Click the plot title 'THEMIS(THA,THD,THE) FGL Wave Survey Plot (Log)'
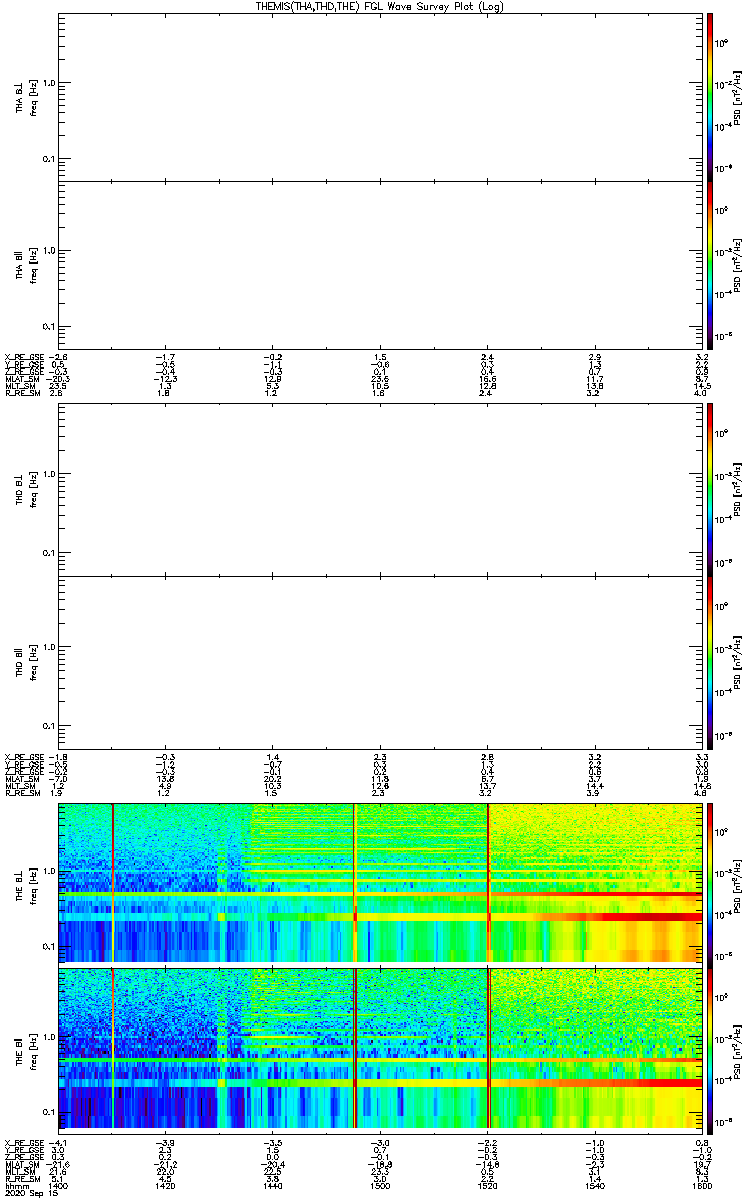 (x=381, y=6)
